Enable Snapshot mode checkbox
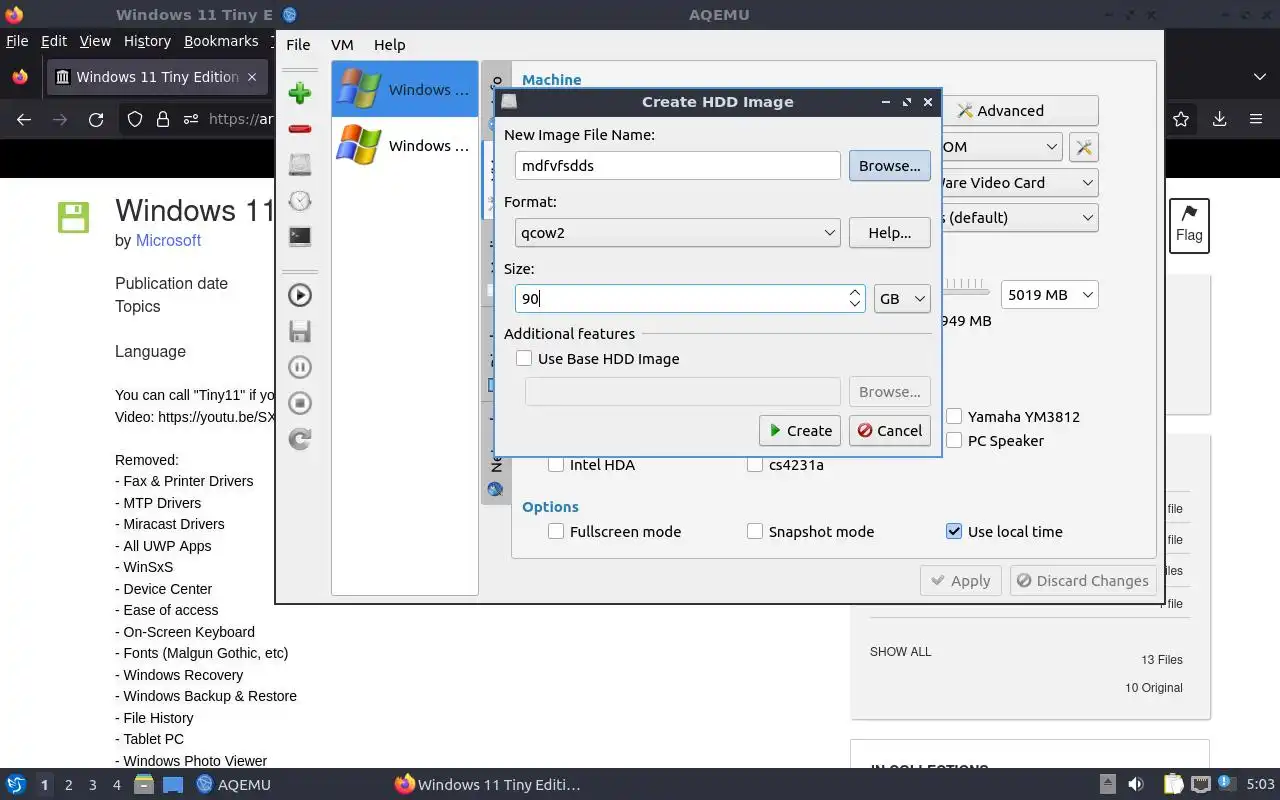Screen dimensions: 1280x800 pyautogui.click(x=755, y=531)
